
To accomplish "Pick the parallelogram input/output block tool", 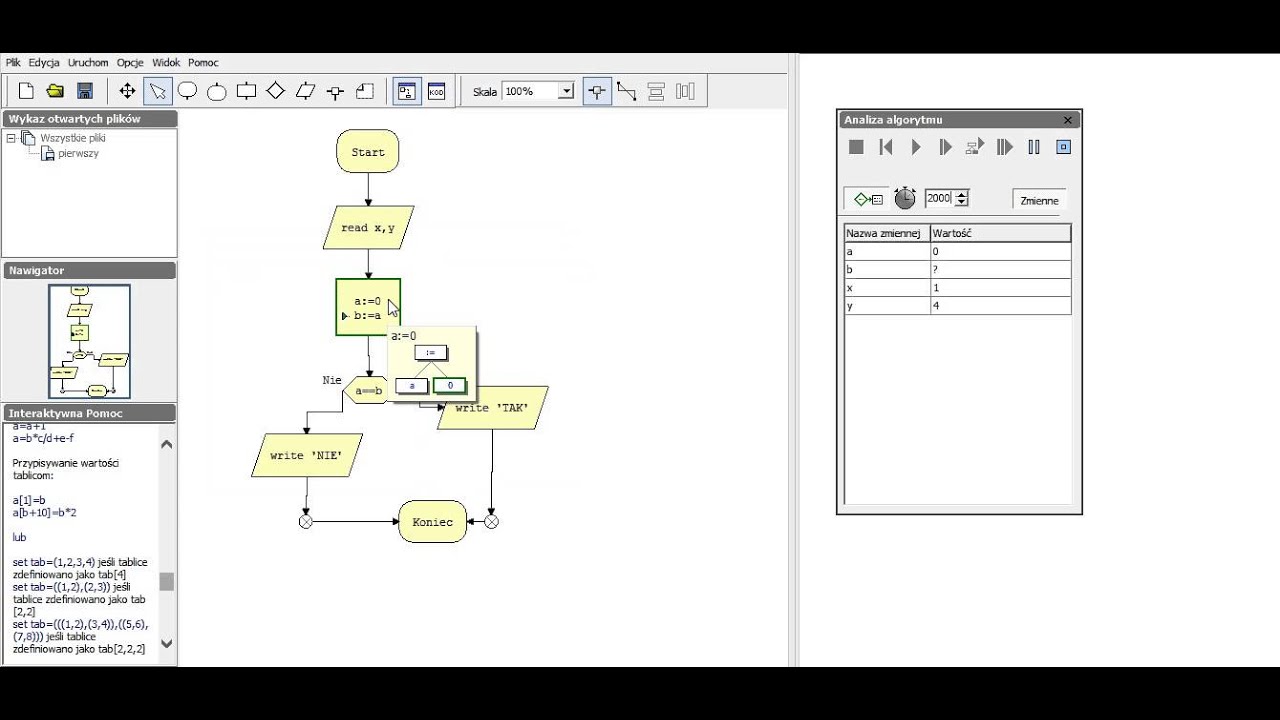I will pos(306,91).
